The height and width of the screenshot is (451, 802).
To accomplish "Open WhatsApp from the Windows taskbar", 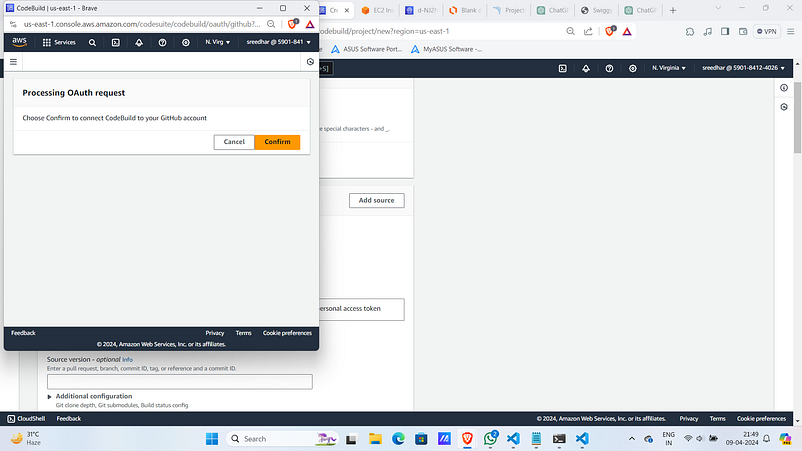I will point(490,438).
